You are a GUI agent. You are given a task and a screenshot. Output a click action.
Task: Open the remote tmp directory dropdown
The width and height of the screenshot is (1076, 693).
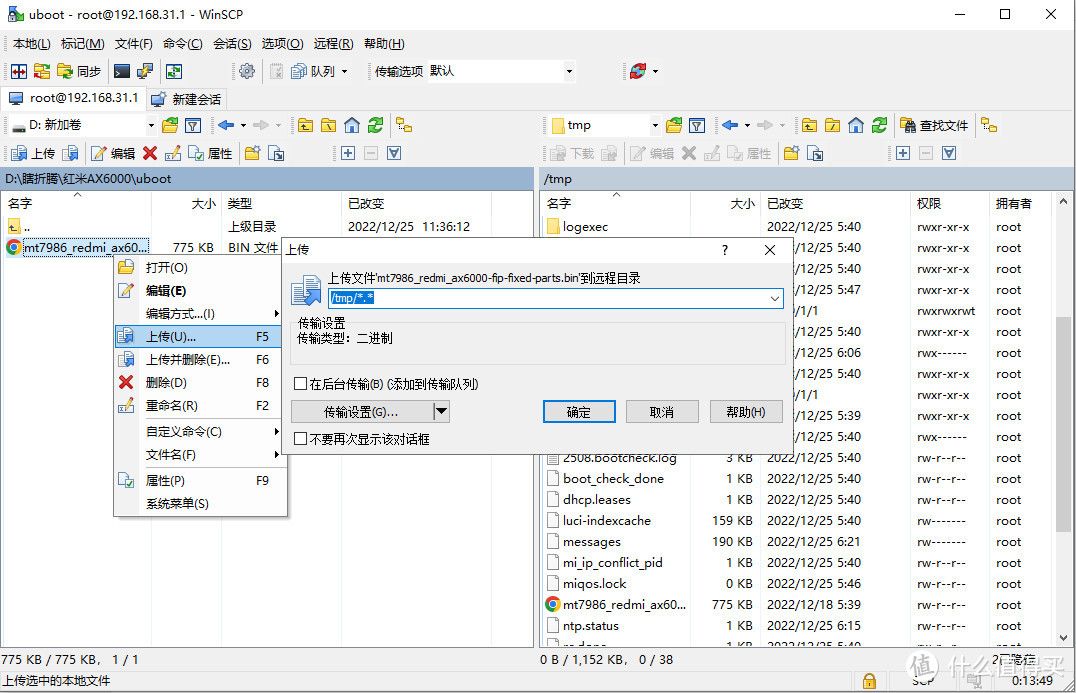[x=655, y=126]
